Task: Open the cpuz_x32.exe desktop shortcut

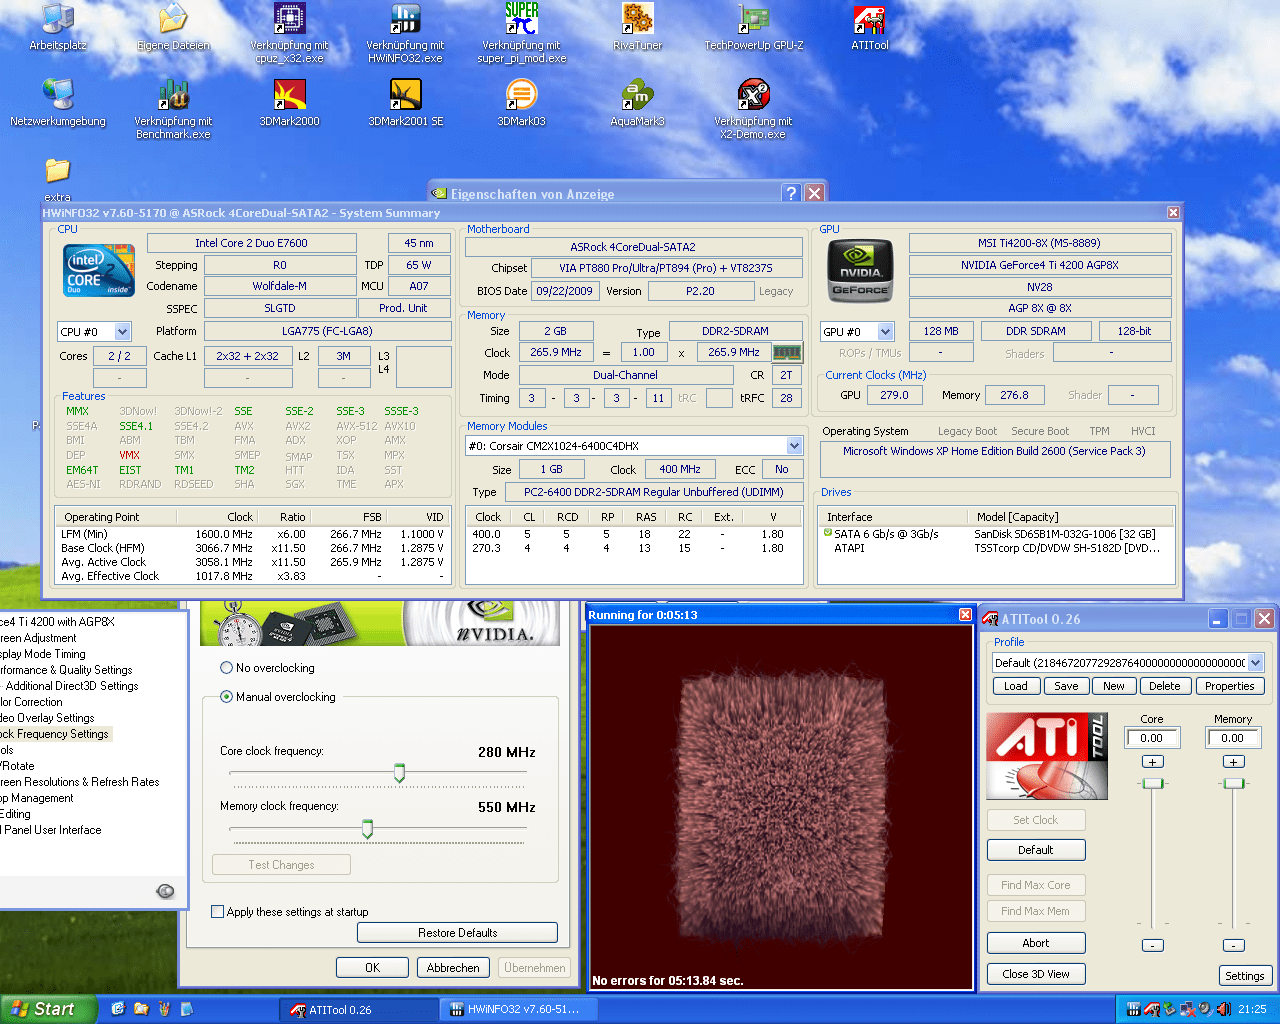Action: 289,20
